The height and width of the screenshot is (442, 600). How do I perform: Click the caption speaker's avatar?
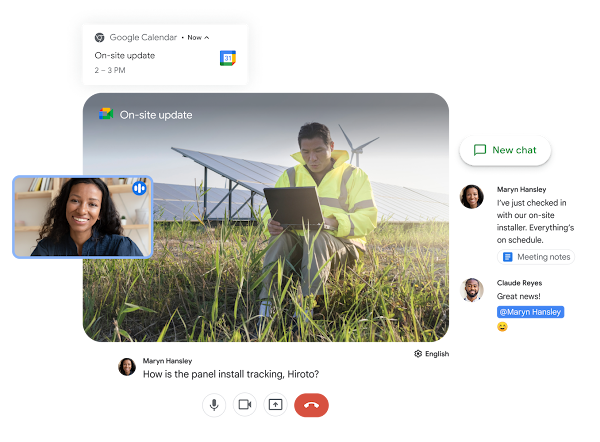[126, 367]
